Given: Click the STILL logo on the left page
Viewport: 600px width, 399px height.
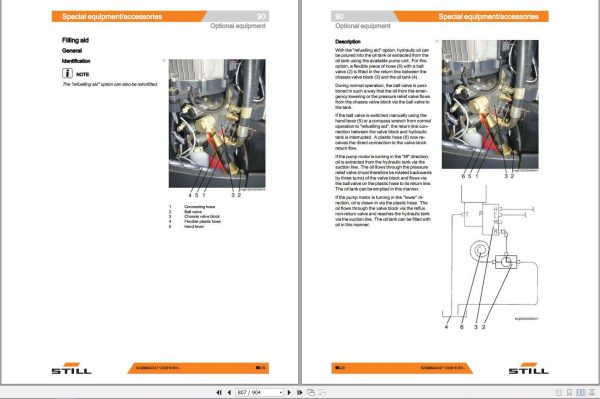Looking at the screenshot, I should [72, 368].
